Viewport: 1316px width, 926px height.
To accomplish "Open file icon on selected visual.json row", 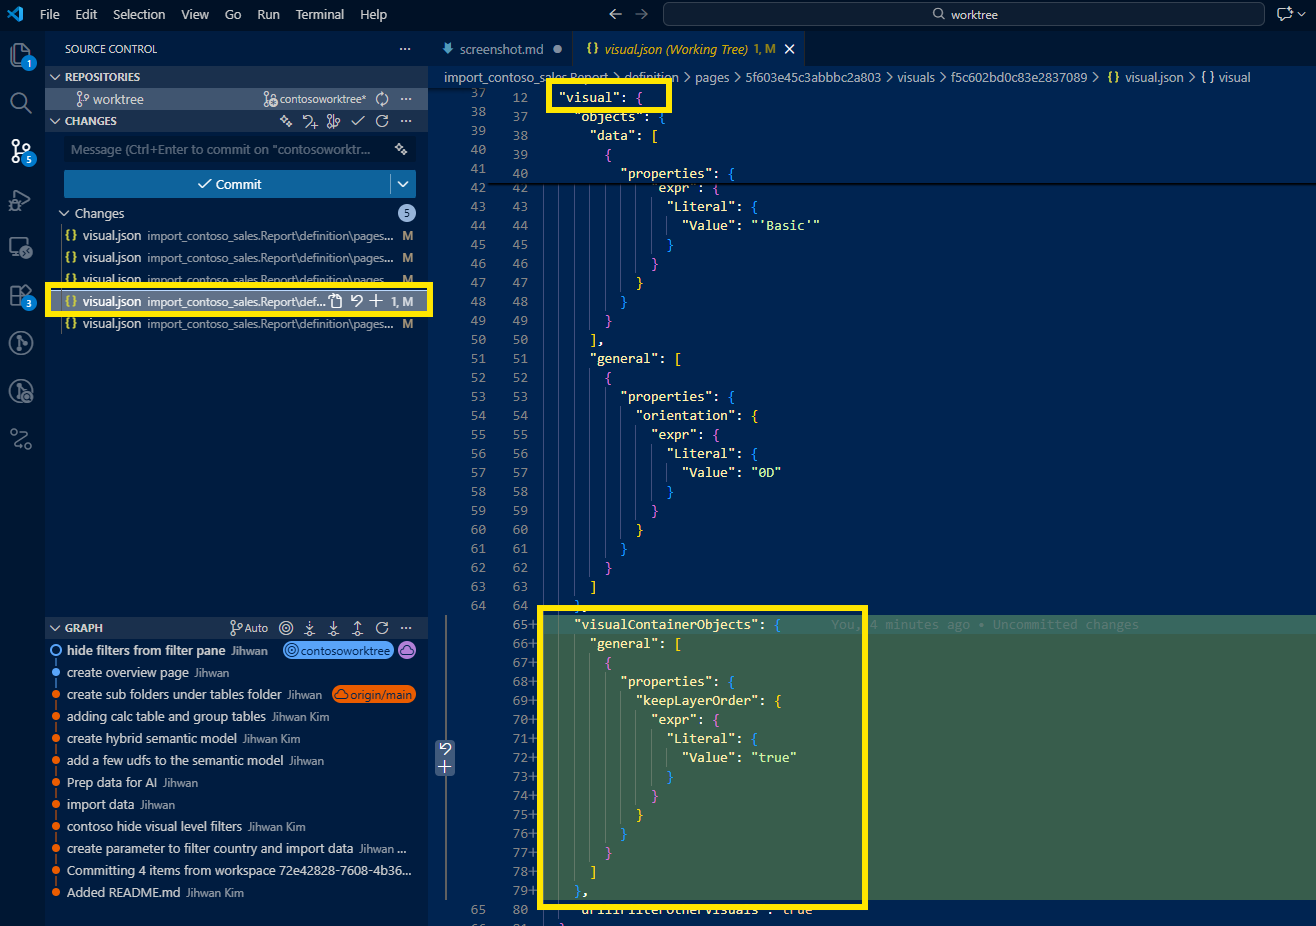I will tap(336, 301).
